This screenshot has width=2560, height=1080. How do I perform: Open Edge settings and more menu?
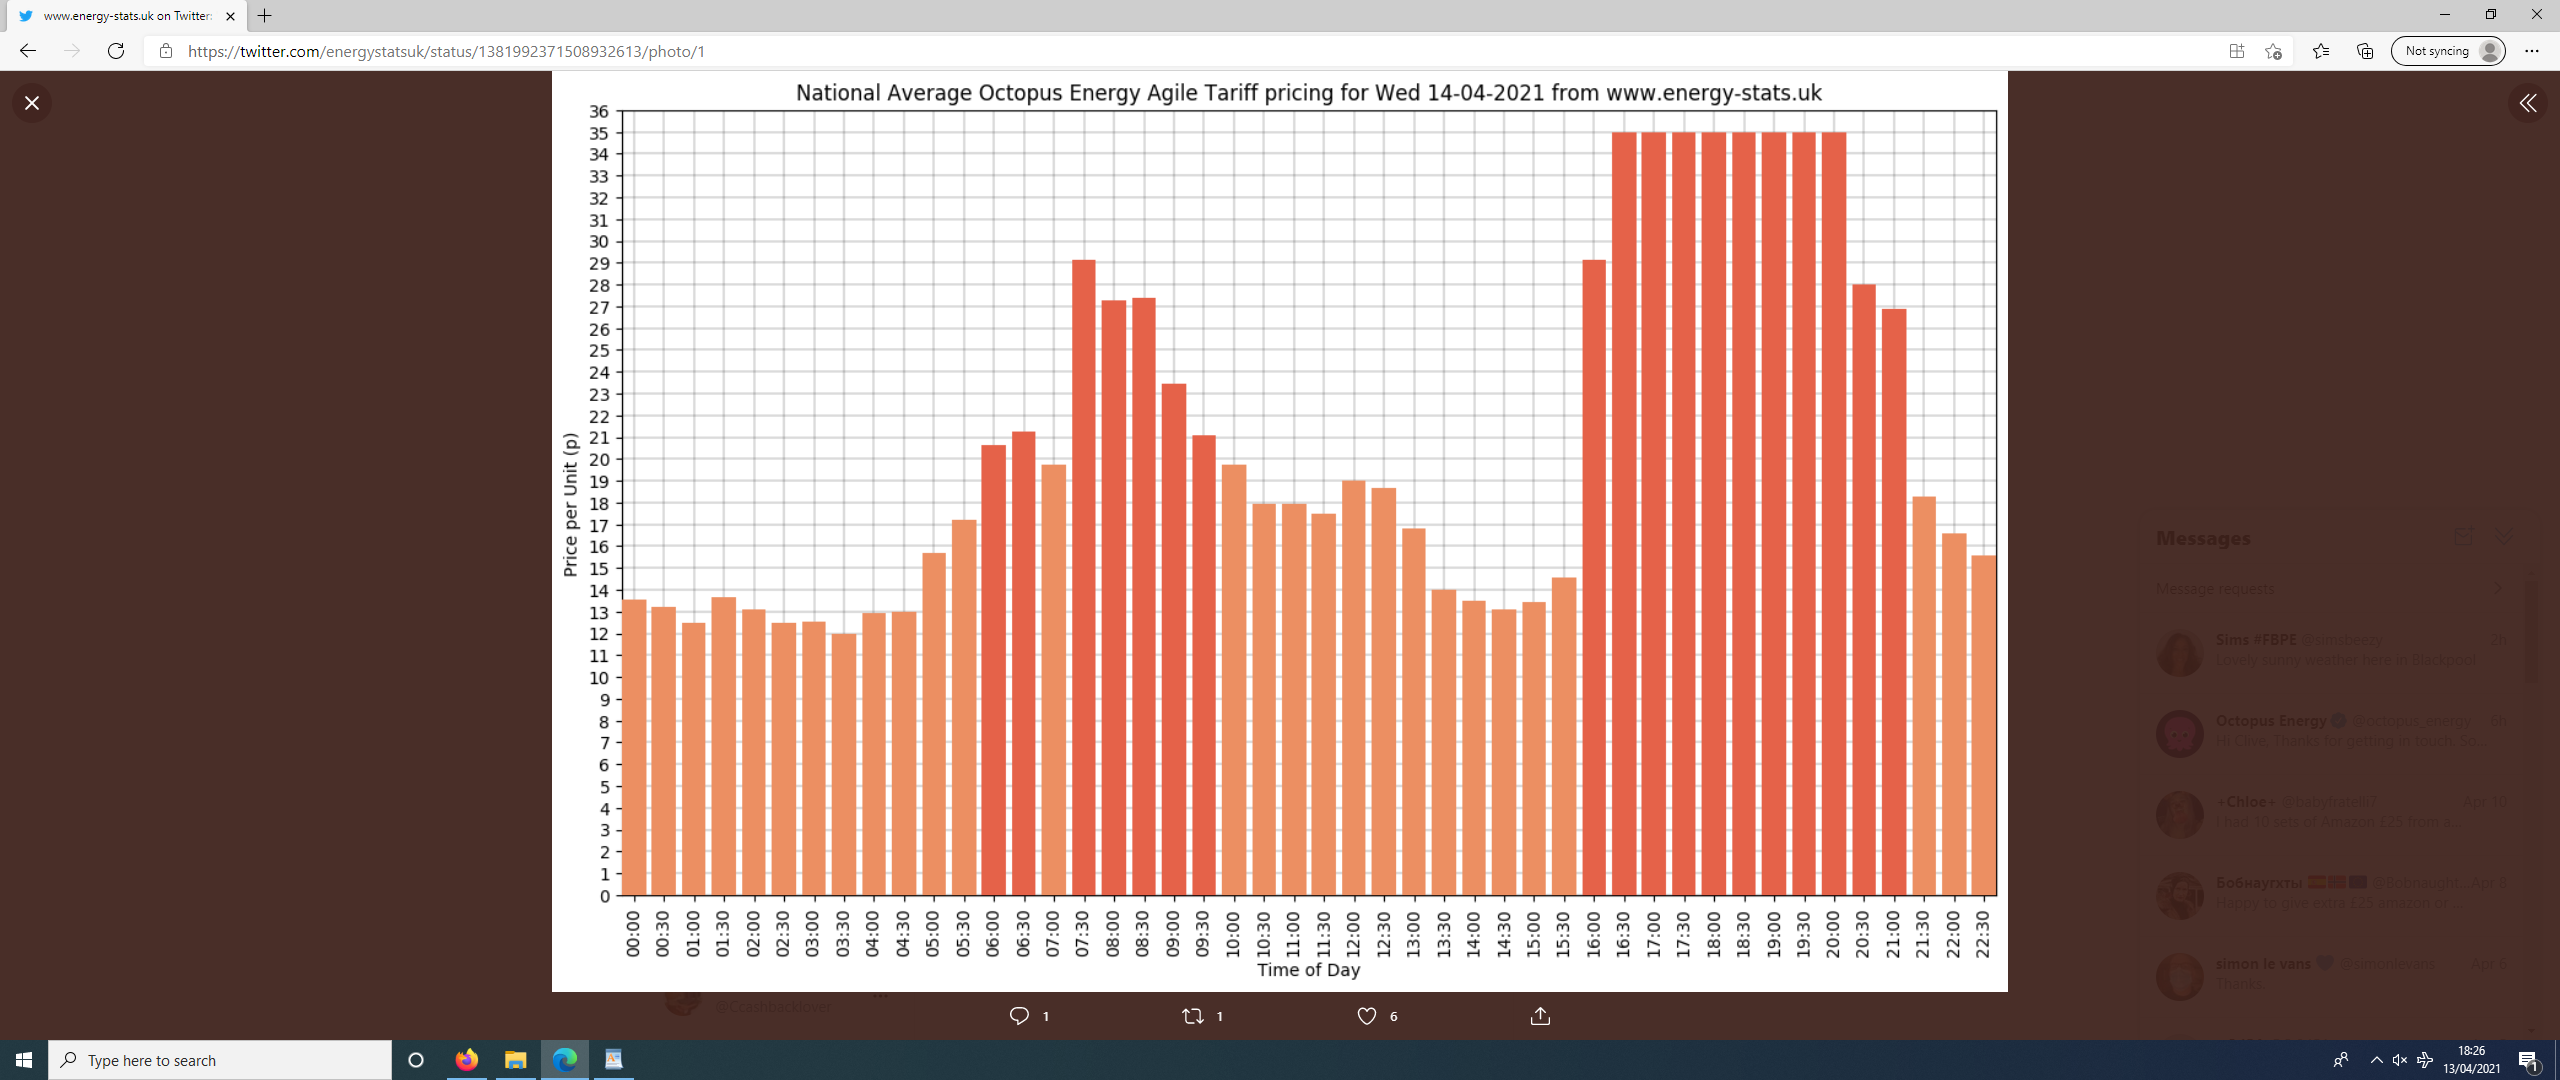(2532, 51)
